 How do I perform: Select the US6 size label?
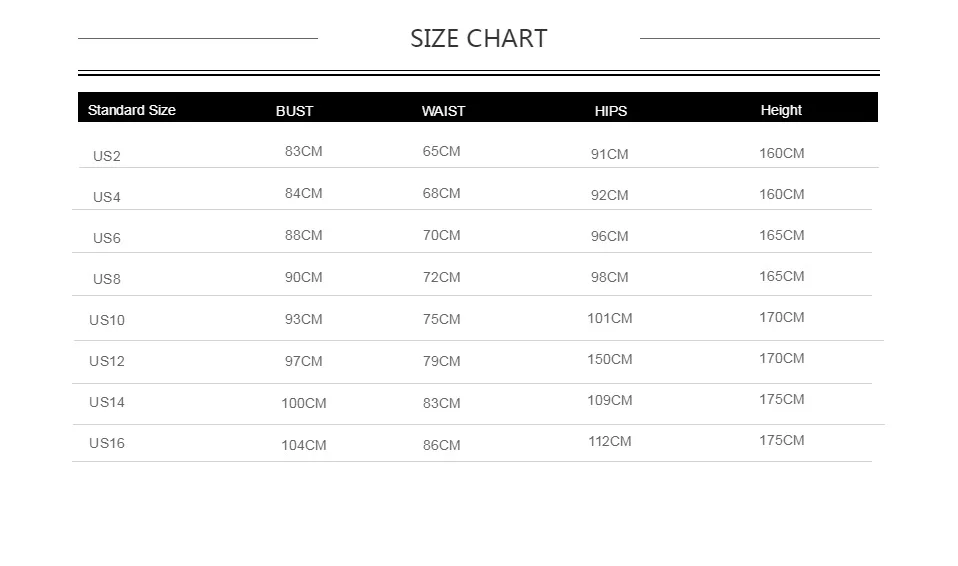[x=106, y=238]
